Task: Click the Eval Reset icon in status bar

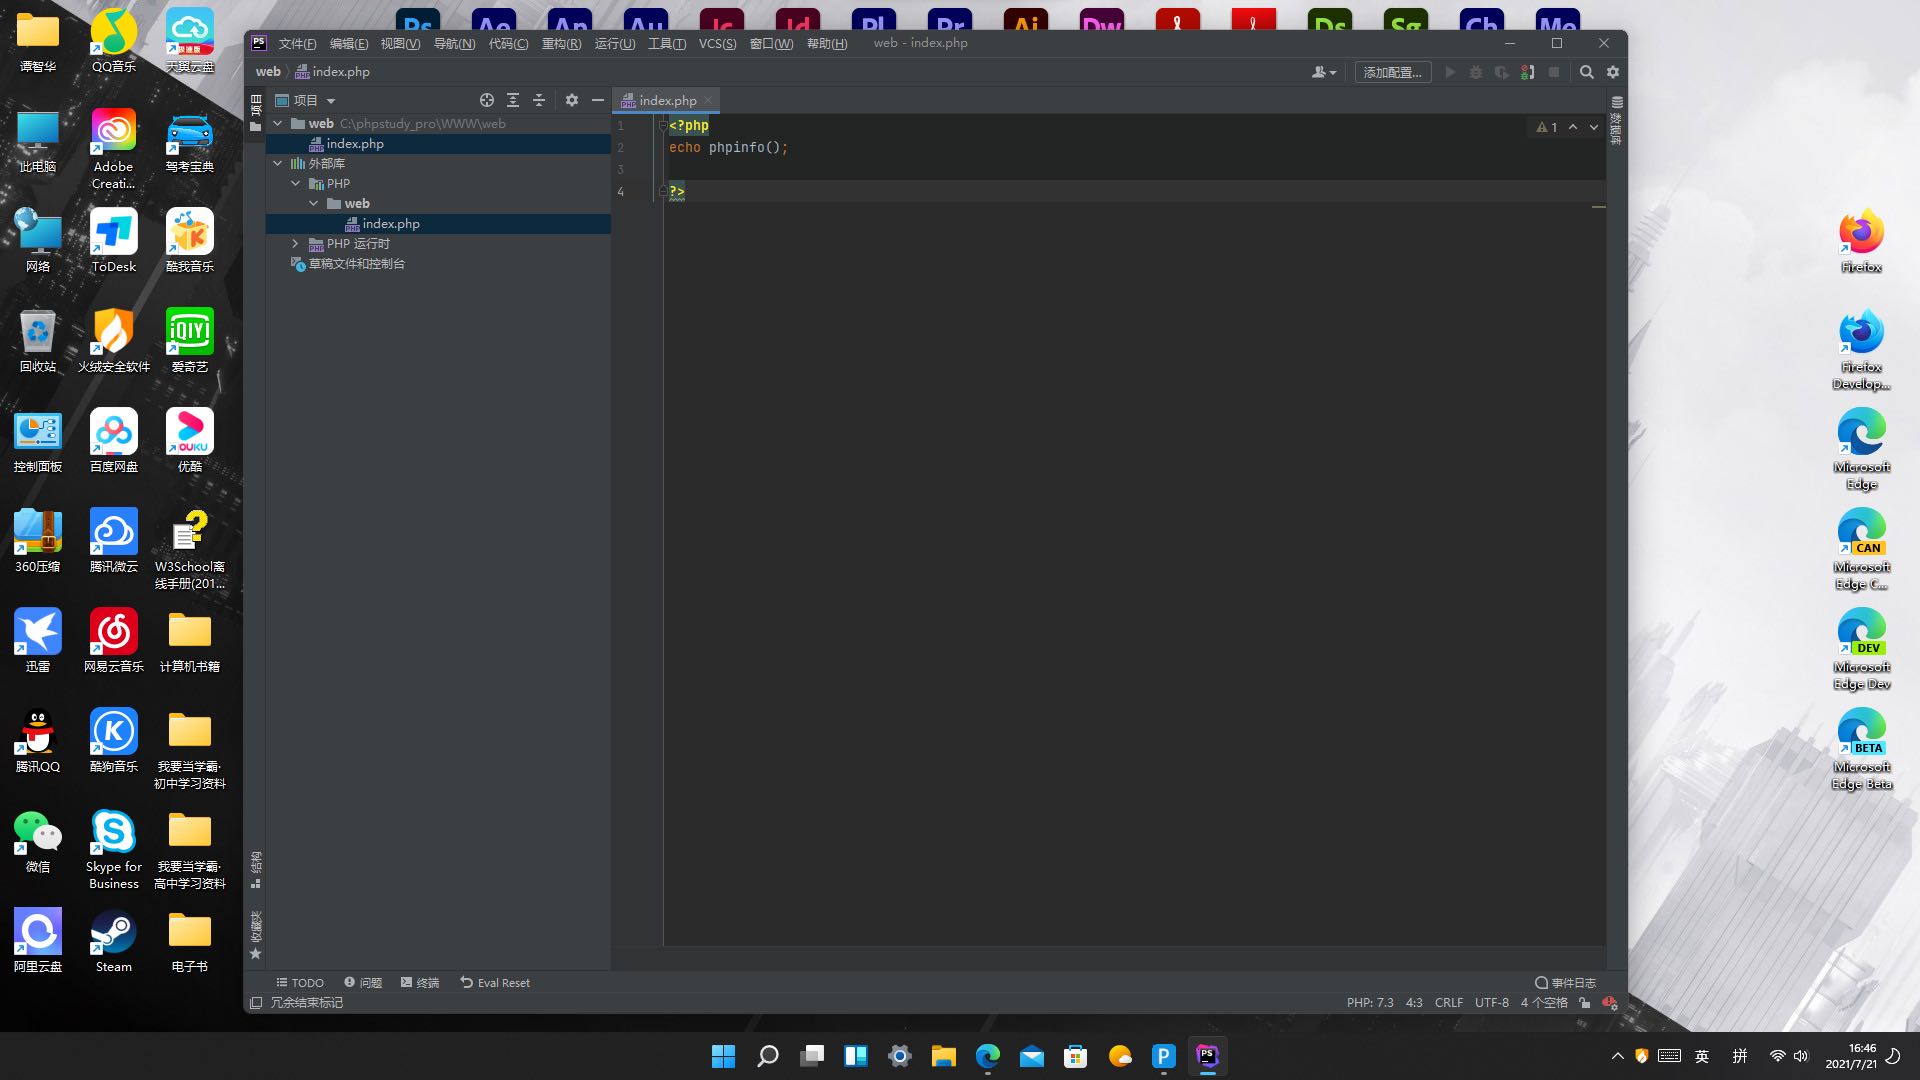Action: coord(467,982)
